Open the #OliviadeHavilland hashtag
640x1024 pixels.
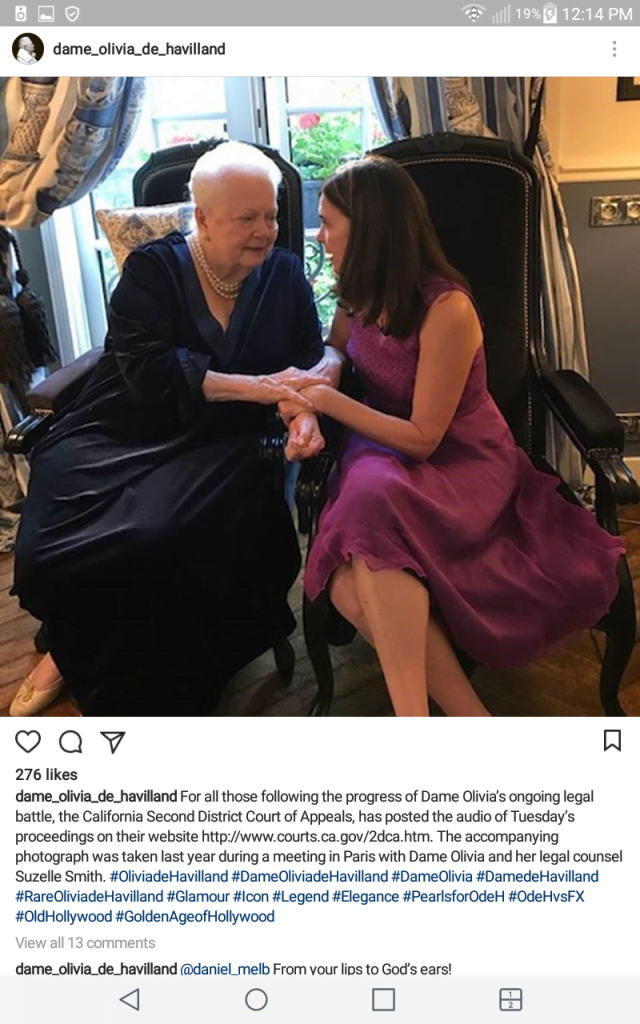[x=168, y=876]
